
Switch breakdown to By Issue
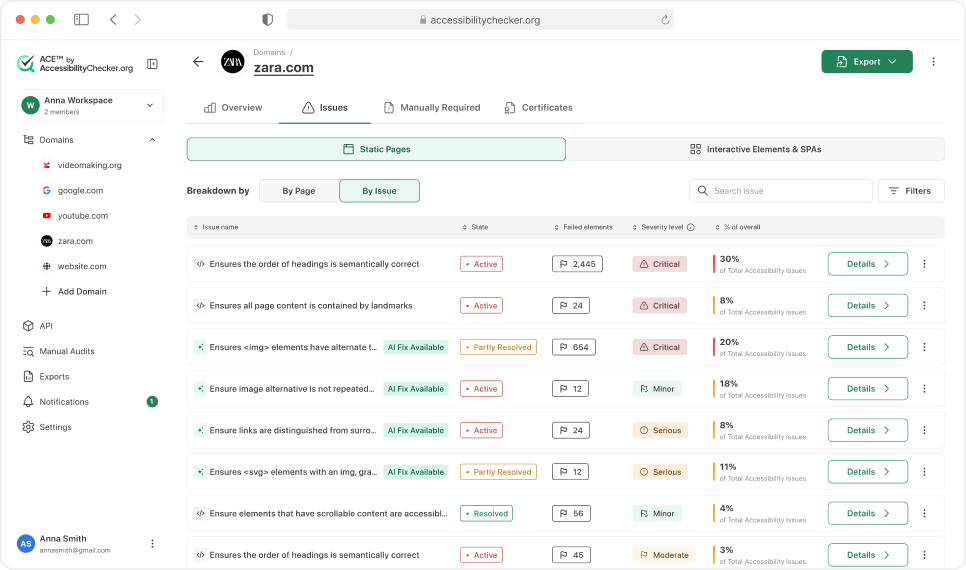pos(380,191)
